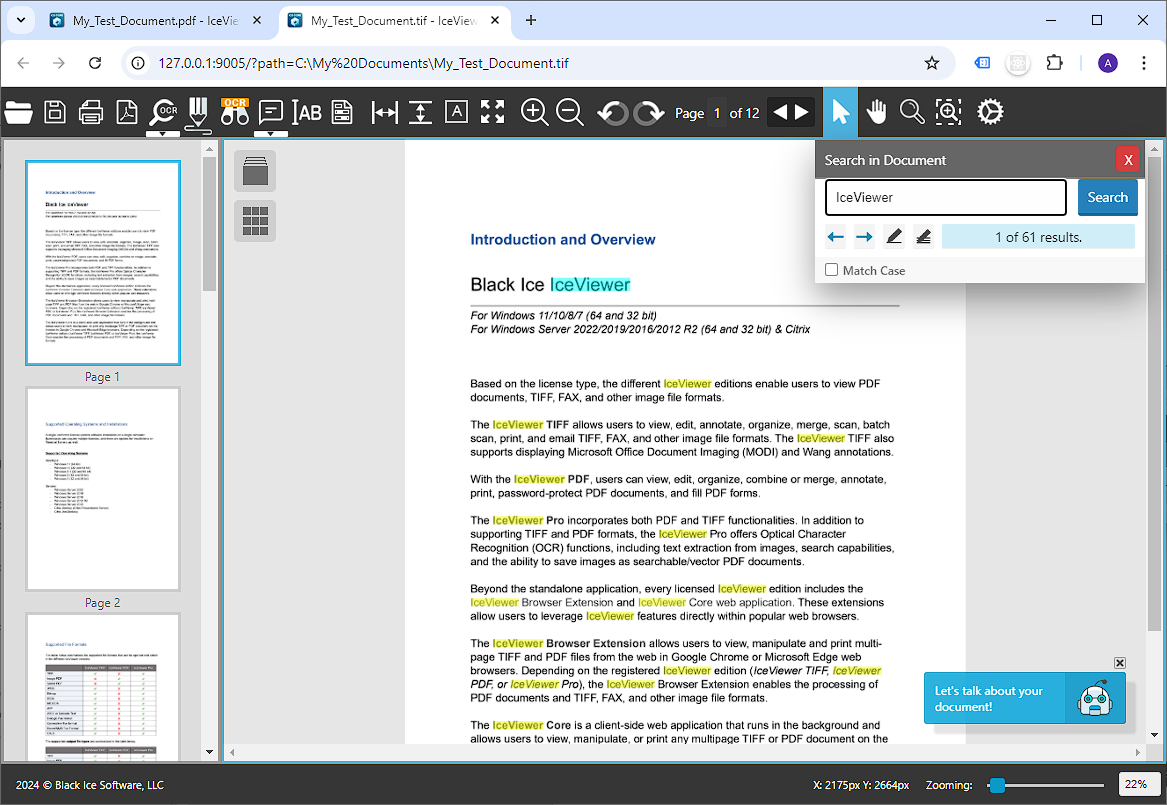Rotate the page clockwise

[649, 113]
